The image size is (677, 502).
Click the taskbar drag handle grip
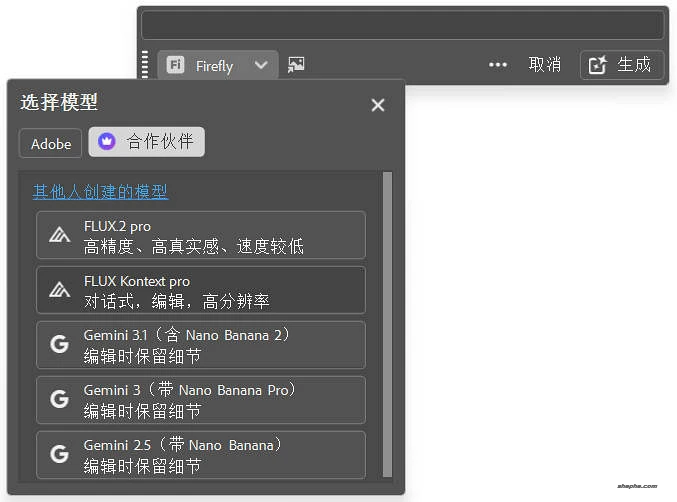coord(145,64)
